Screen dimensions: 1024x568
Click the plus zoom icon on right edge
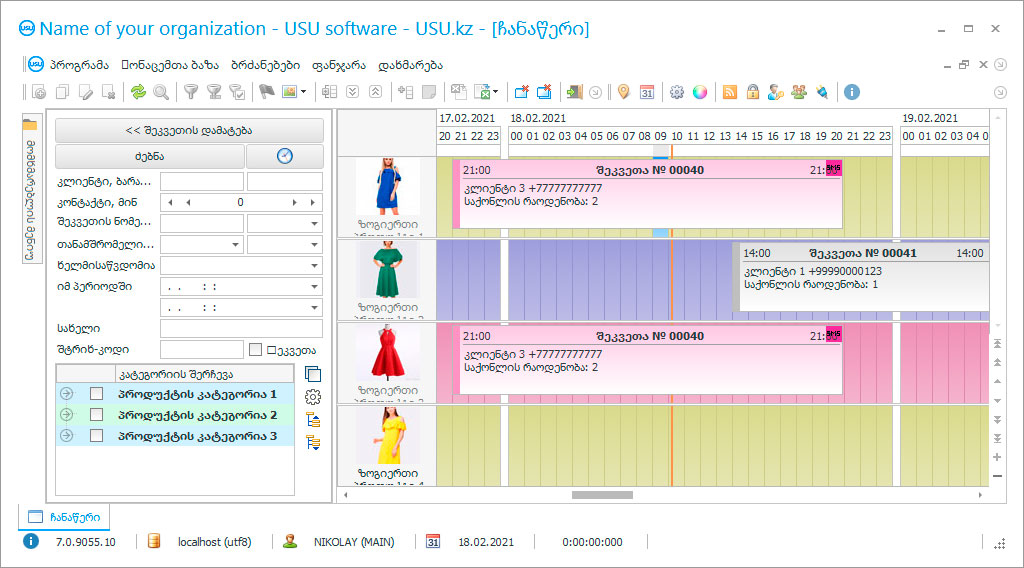coord(997,457)
